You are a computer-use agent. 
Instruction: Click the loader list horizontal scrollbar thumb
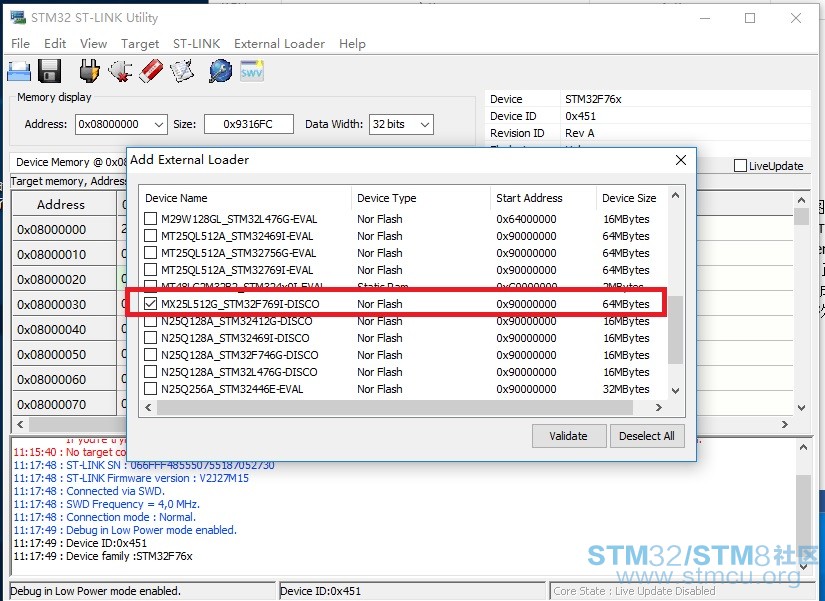coord(395,407)
